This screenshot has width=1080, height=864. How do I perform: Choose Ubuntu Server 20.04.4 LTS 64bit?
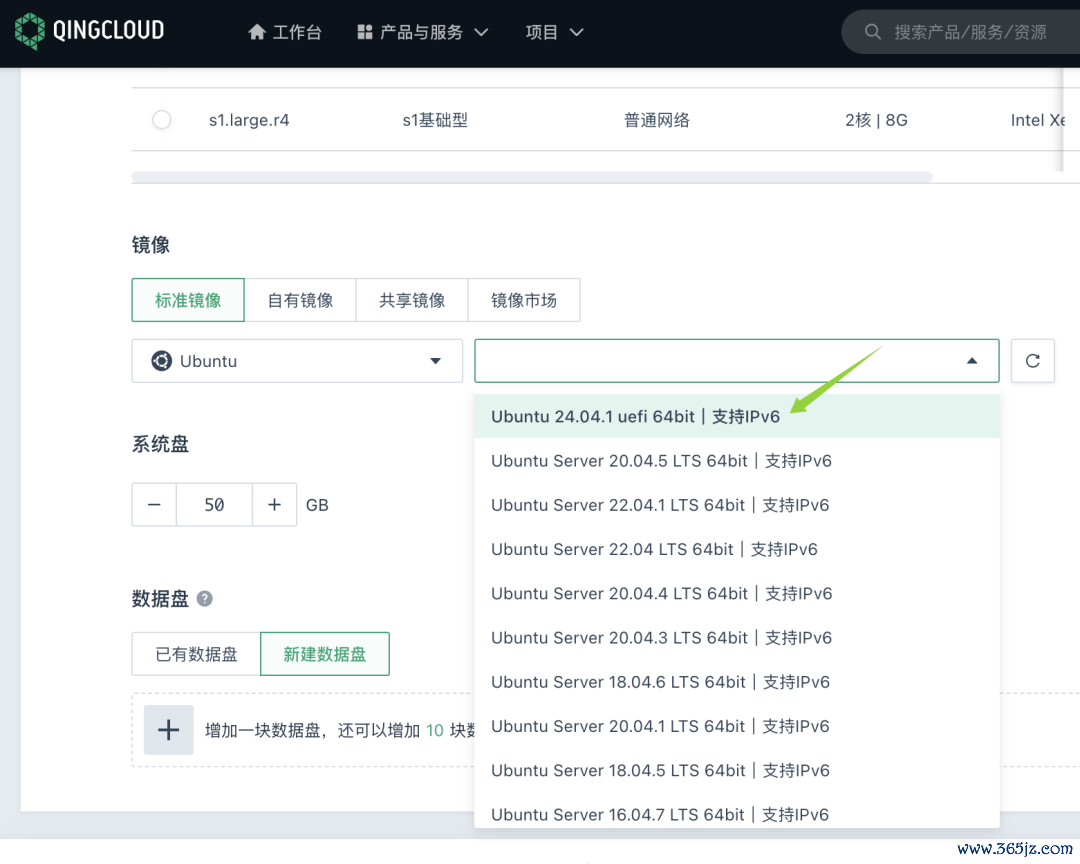click(x=736, y=593)
